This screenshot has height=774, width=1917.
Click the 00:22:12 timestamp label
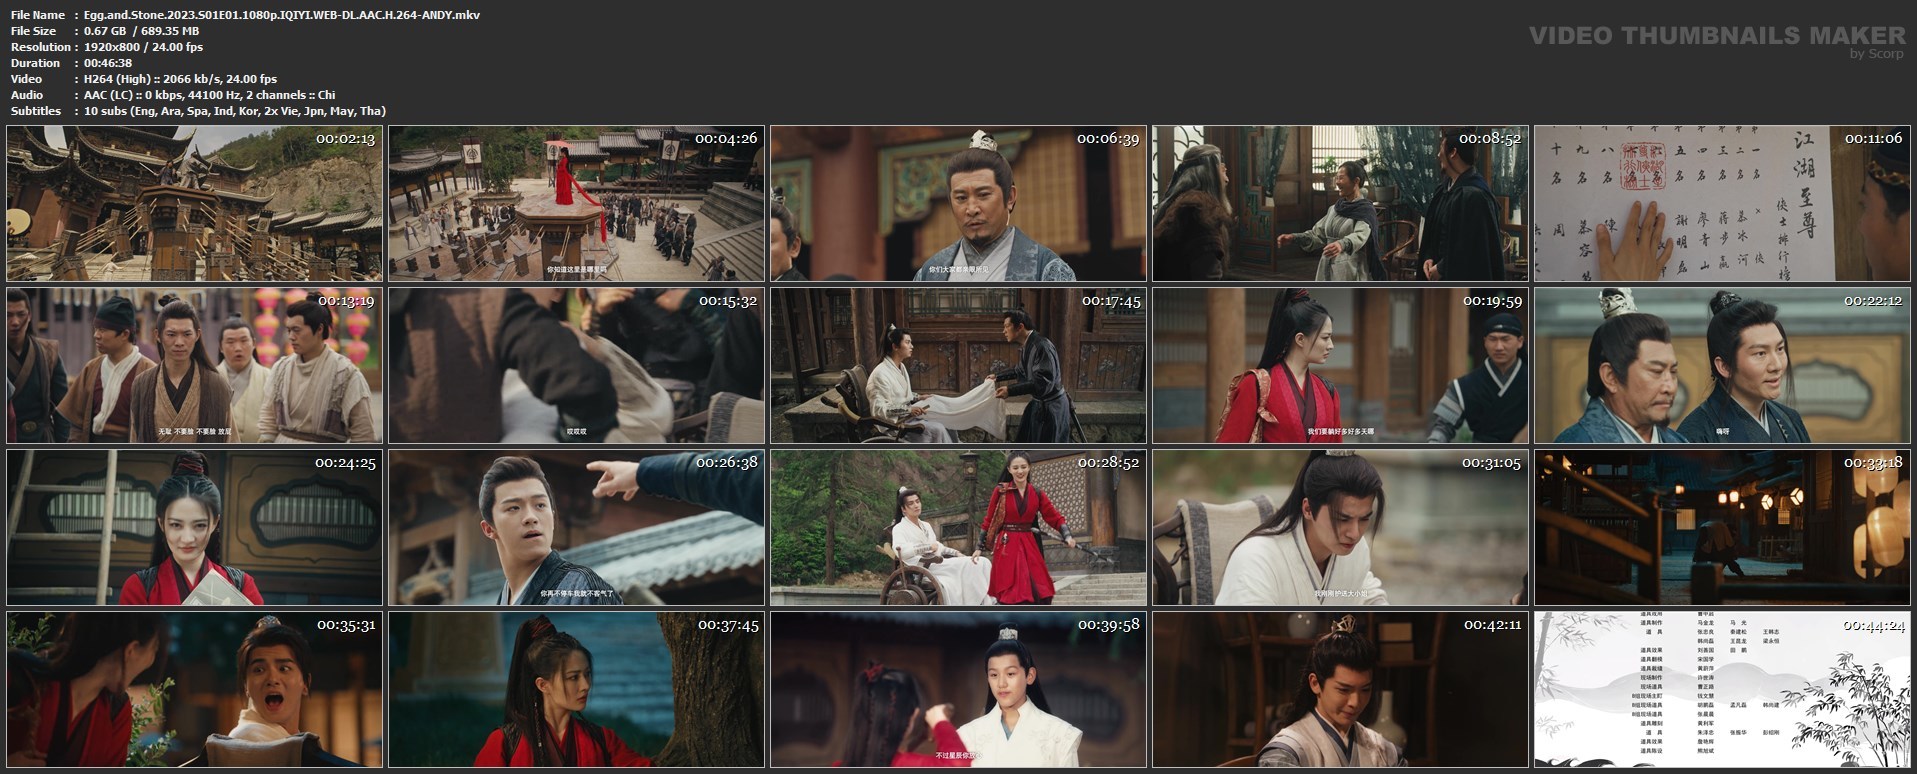[x=1874, y=301]
